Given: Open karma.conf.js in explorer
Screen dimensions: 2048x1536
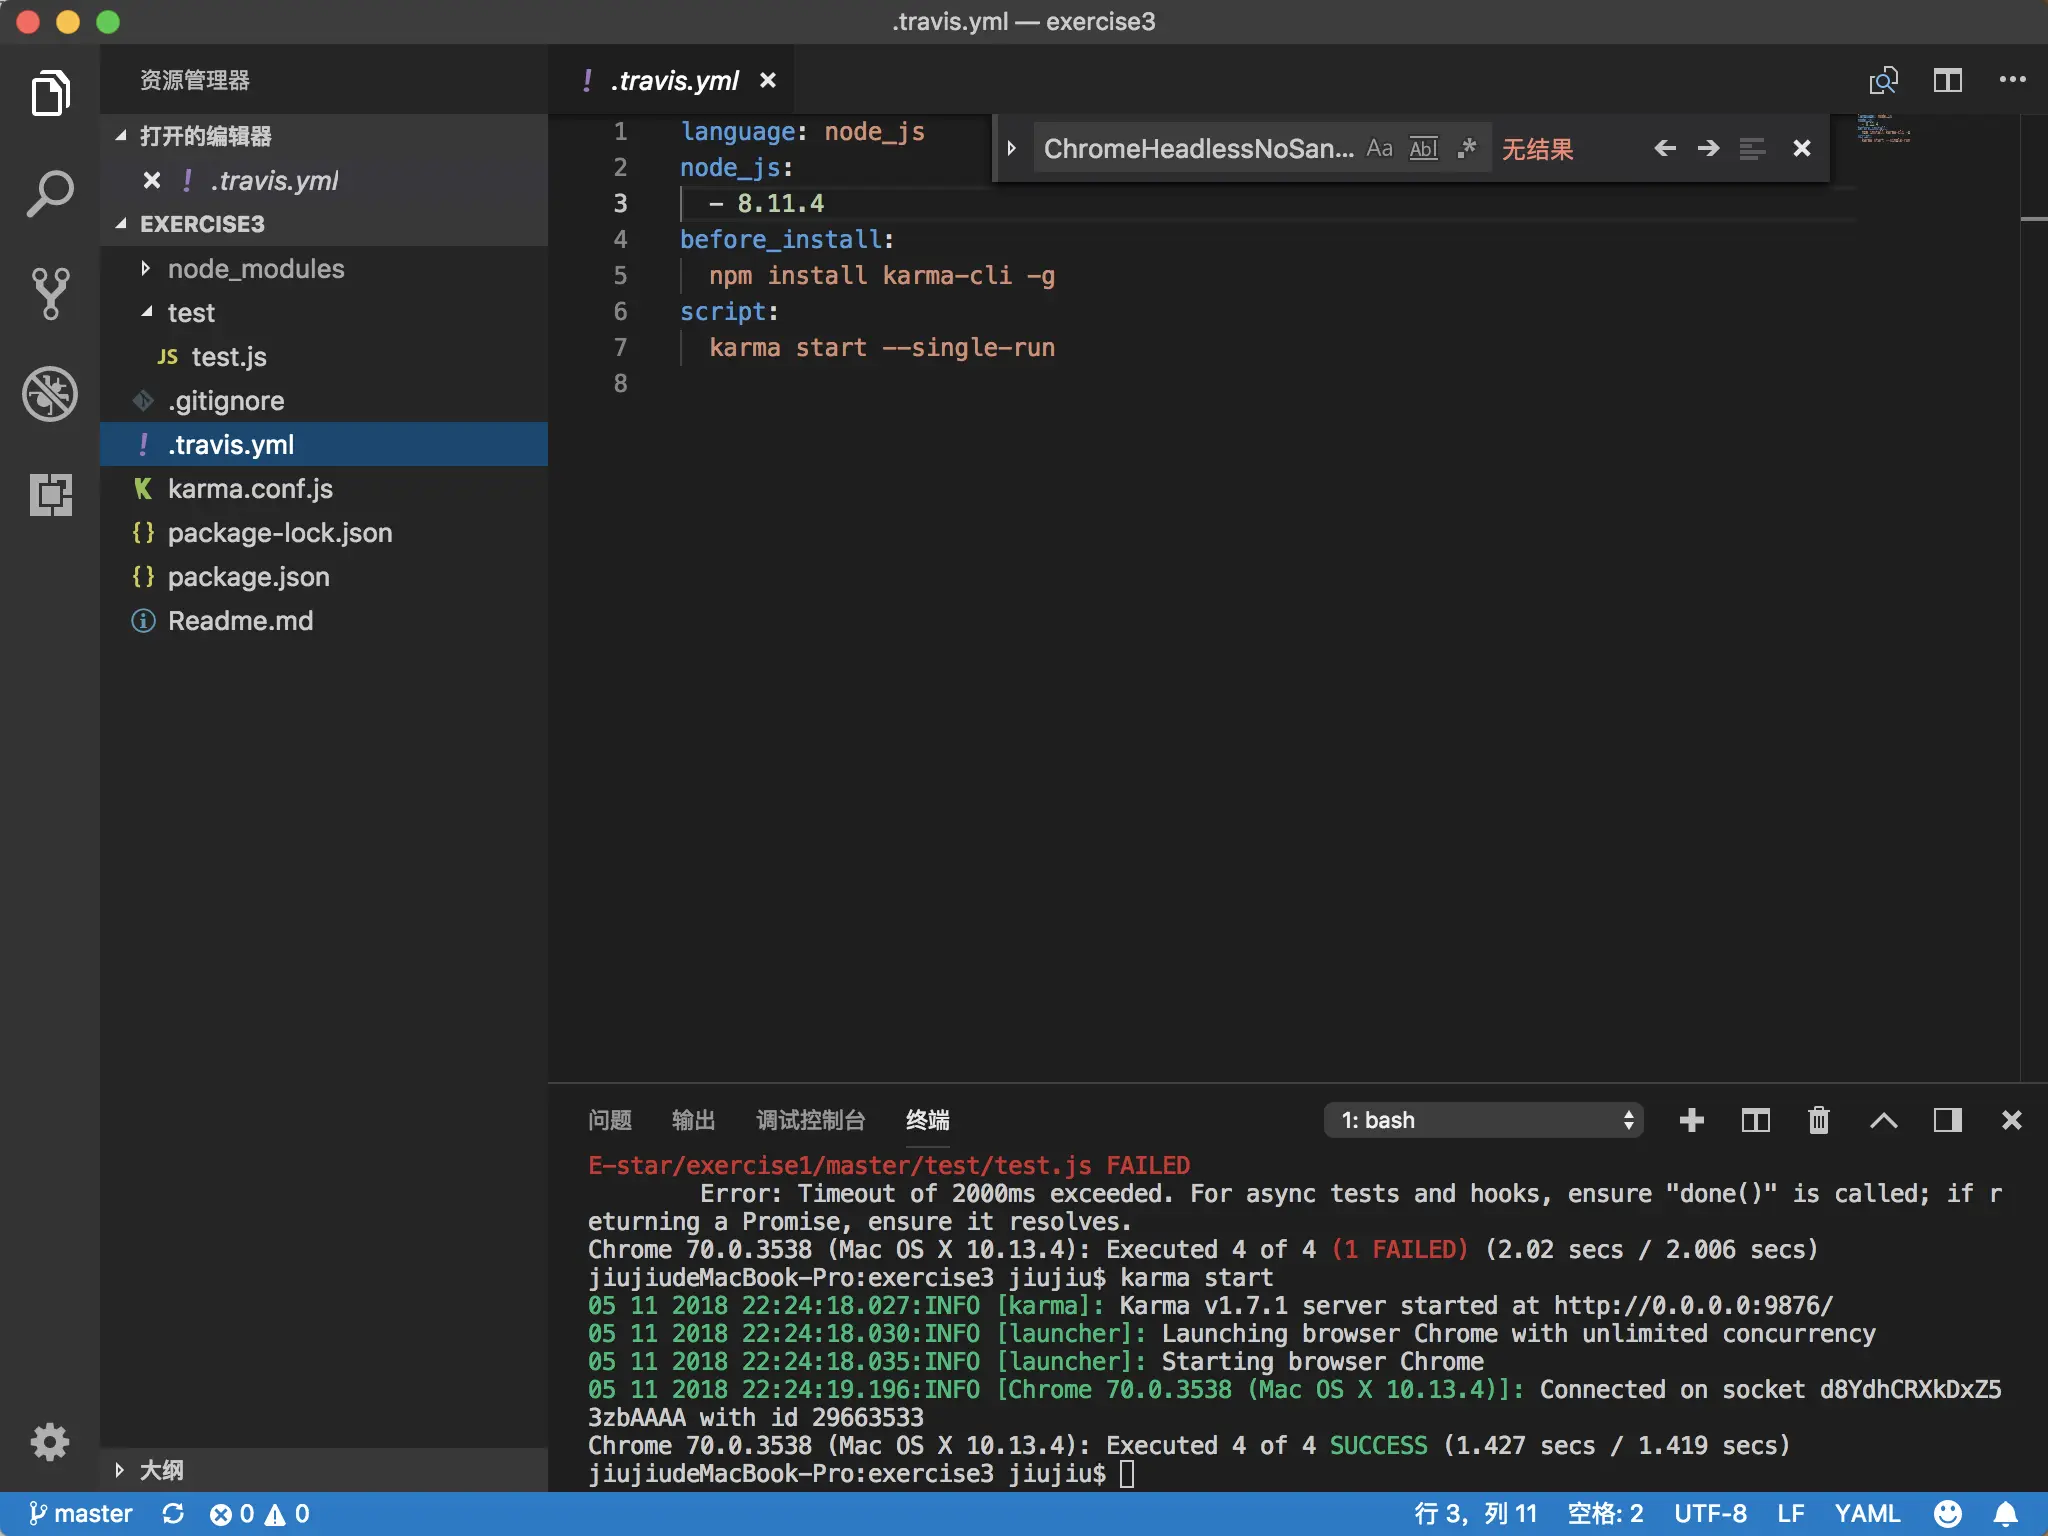Looking at the screenshot, I should pyautogui.click(x=250, y=489).
